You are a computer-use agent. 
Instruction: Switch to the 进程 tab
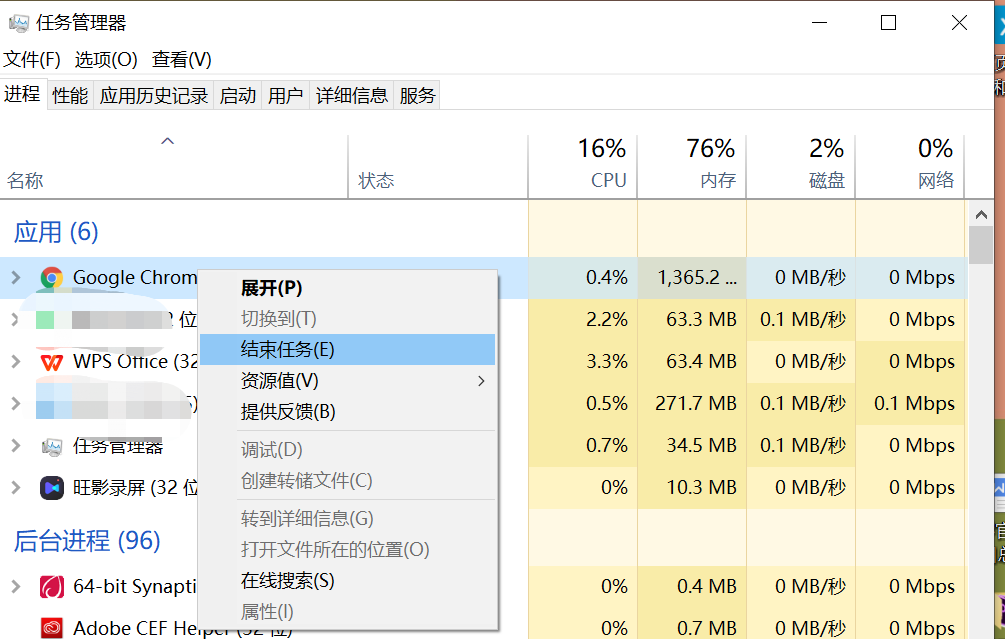[22, 94]
